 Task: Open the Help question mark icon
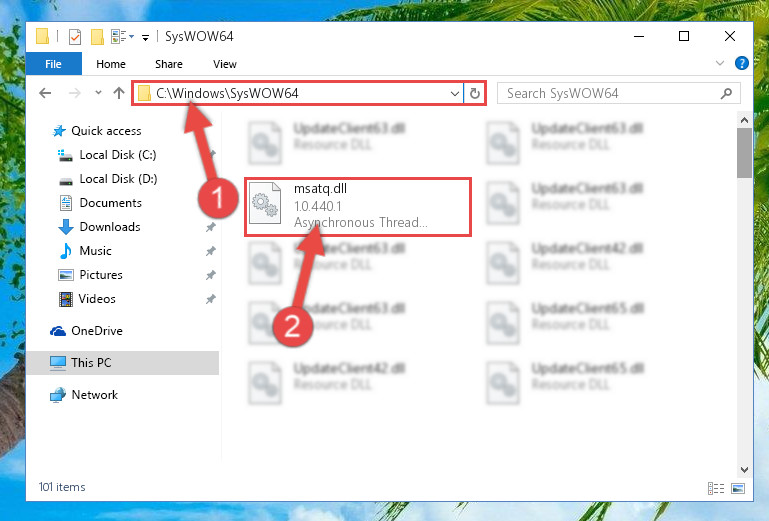(742, 63)
